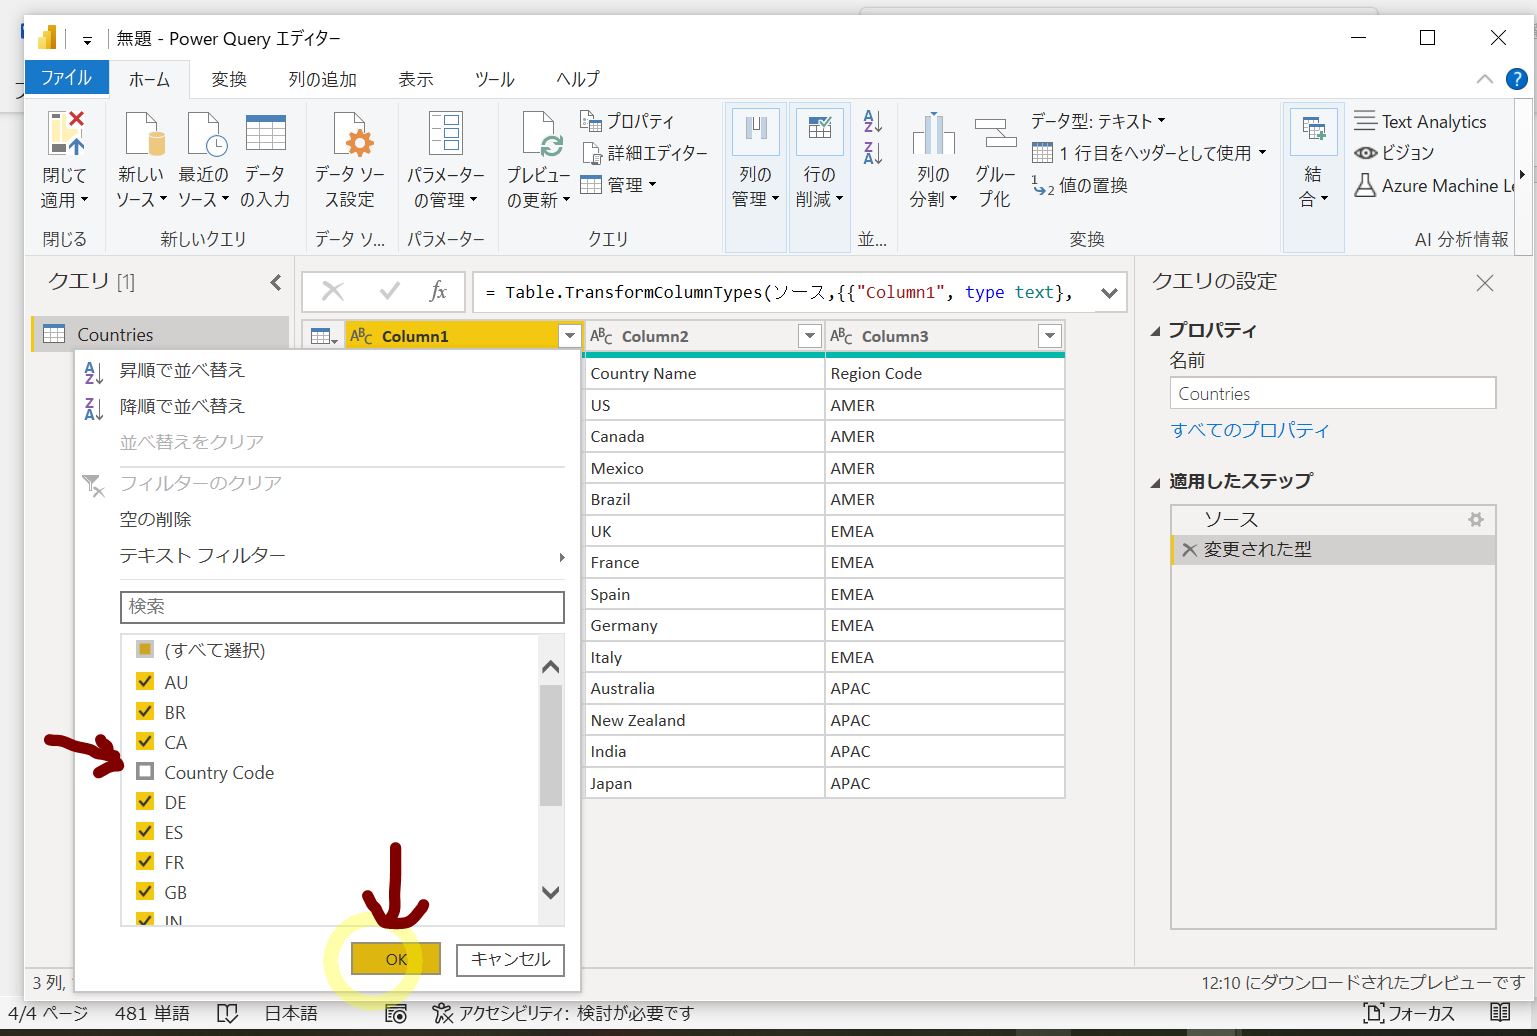Open Data source settings icon
The image size is (1537, 1036).
[x=352, y=134]
